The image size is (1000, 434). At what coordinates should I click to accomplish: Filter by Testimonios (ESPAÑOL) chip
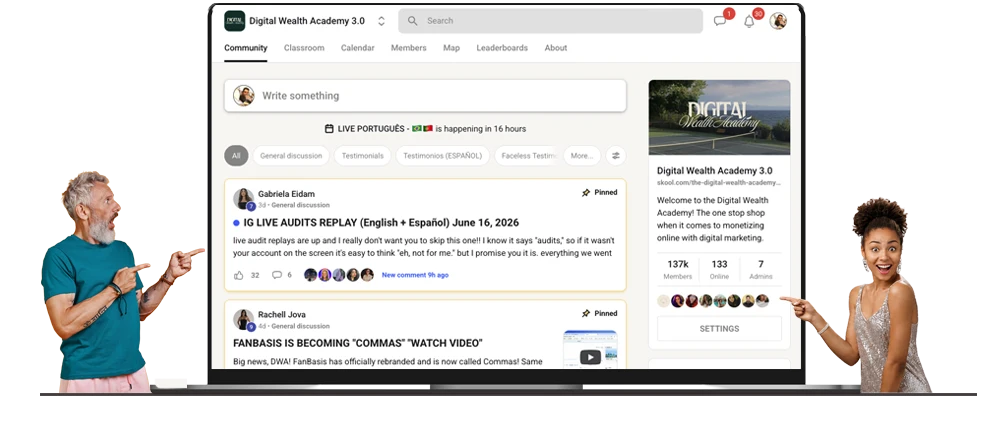pyautogui.click(x=443, y=156)
